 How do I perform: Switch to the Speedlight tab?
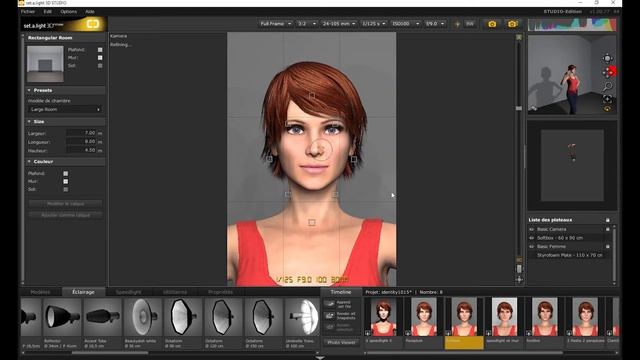(x=129, y=292)
